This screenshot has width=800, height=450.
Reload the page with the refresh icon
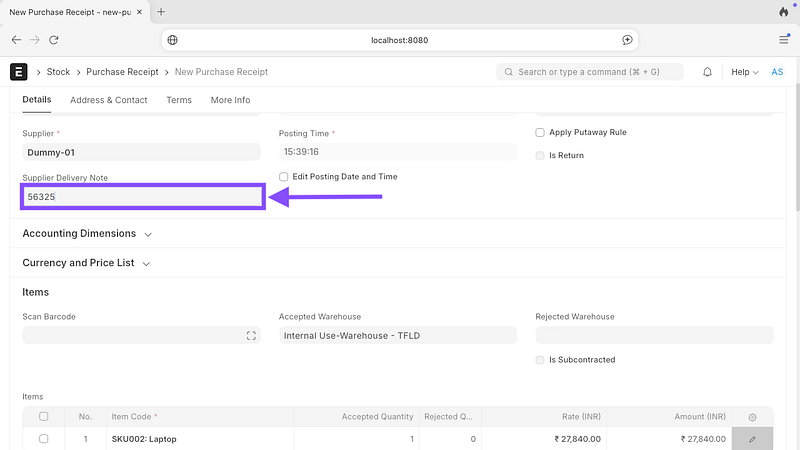coord(53,40)
